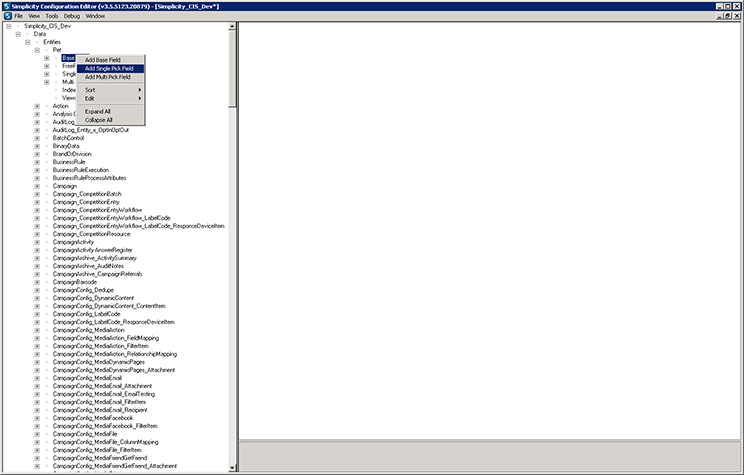The height and width of the screenshot is (475, 744).
Task: Open the Window menu
Action: (95, 16)
